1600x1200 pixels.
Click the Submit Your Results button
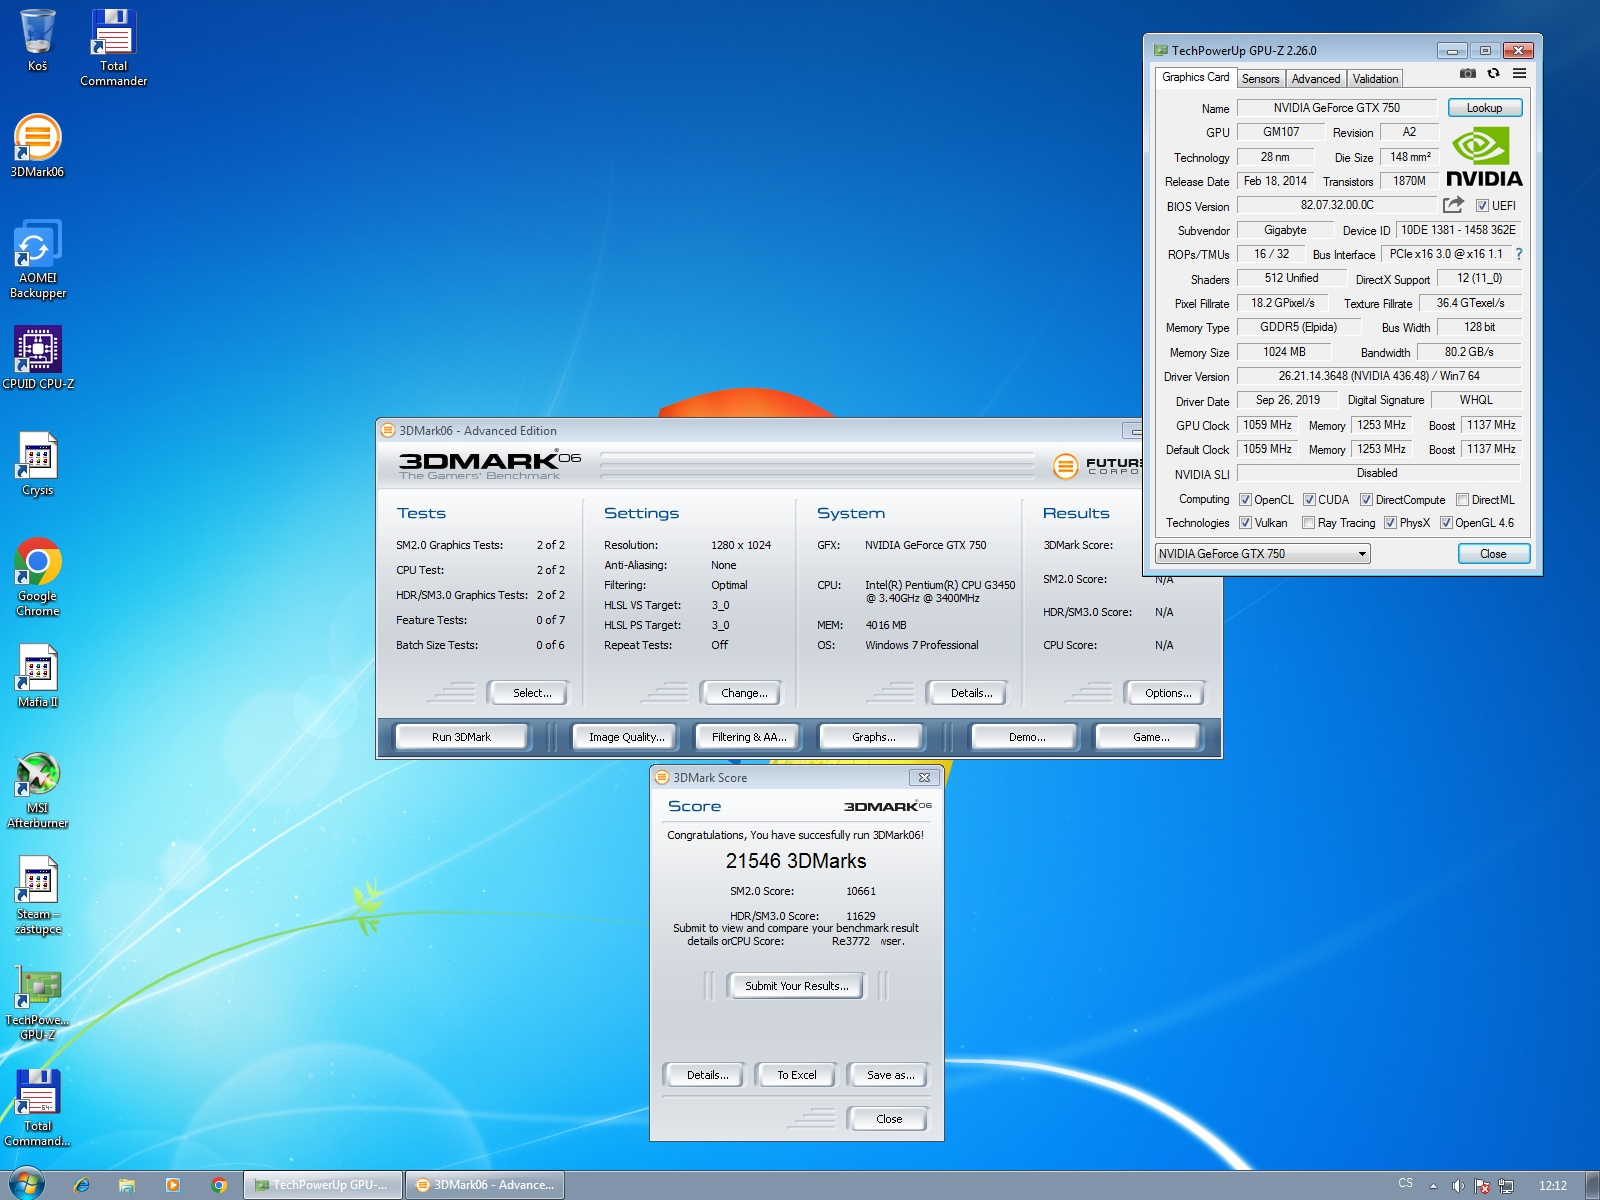[796, 986]
